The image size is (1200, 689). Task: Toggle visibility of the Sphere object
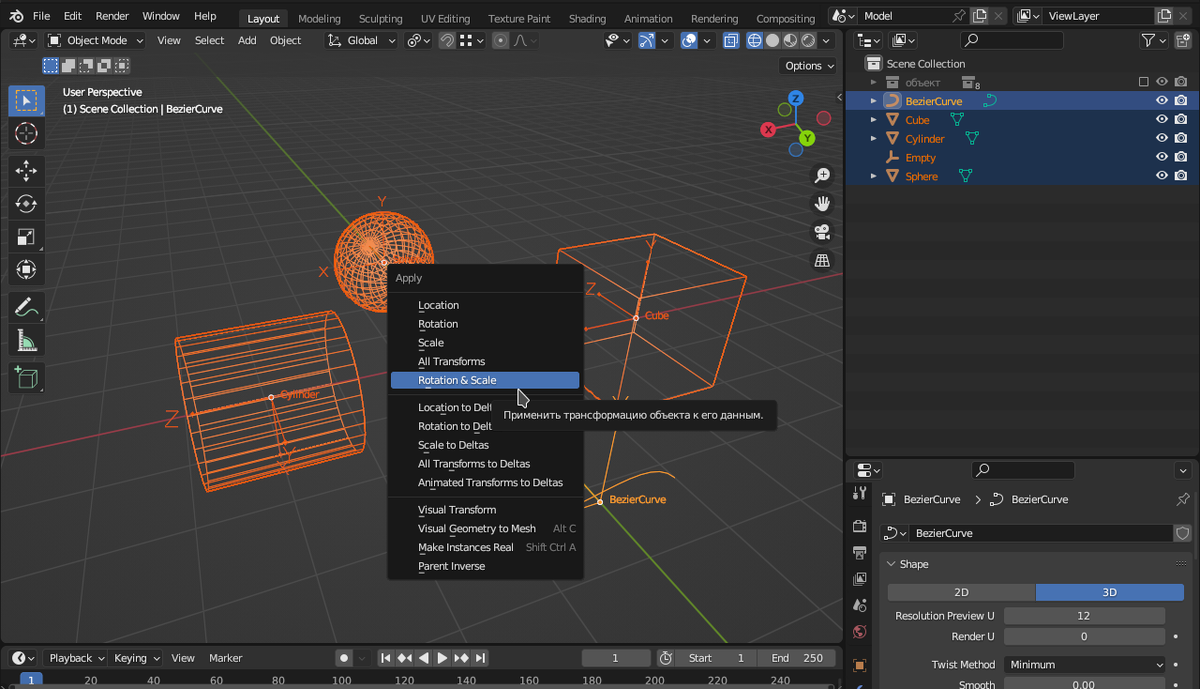(x=1162, y=176)
